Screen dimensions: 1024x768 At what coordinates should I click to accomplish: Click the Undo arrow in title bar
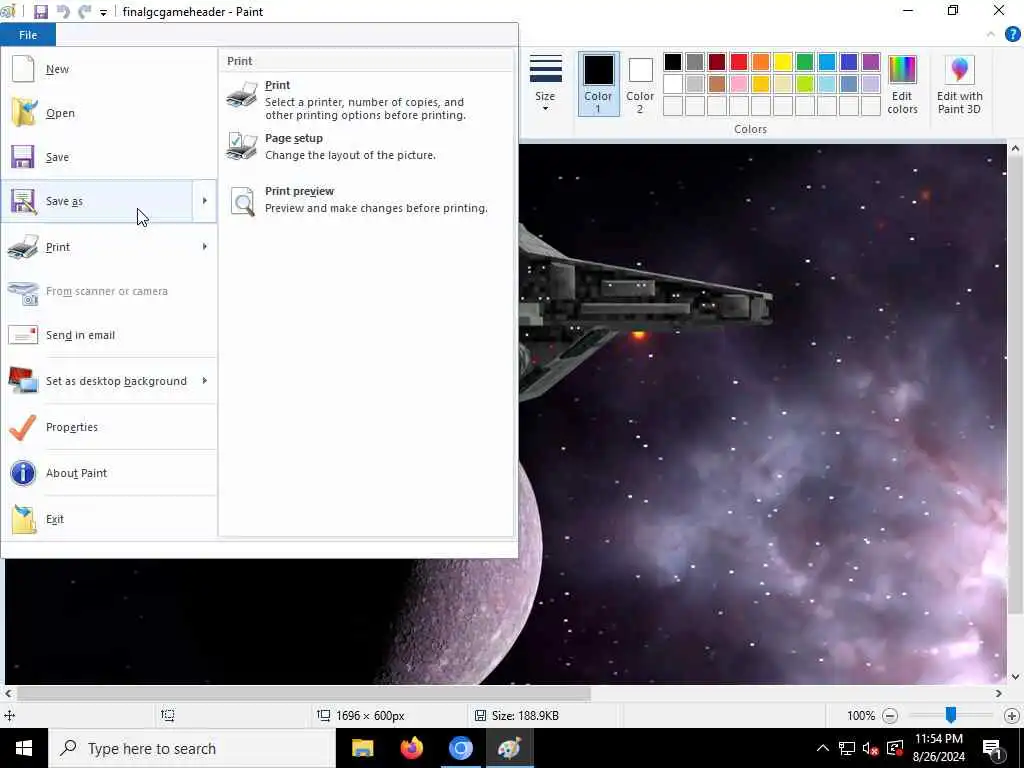pyautogui.click(x=63, y=12)
